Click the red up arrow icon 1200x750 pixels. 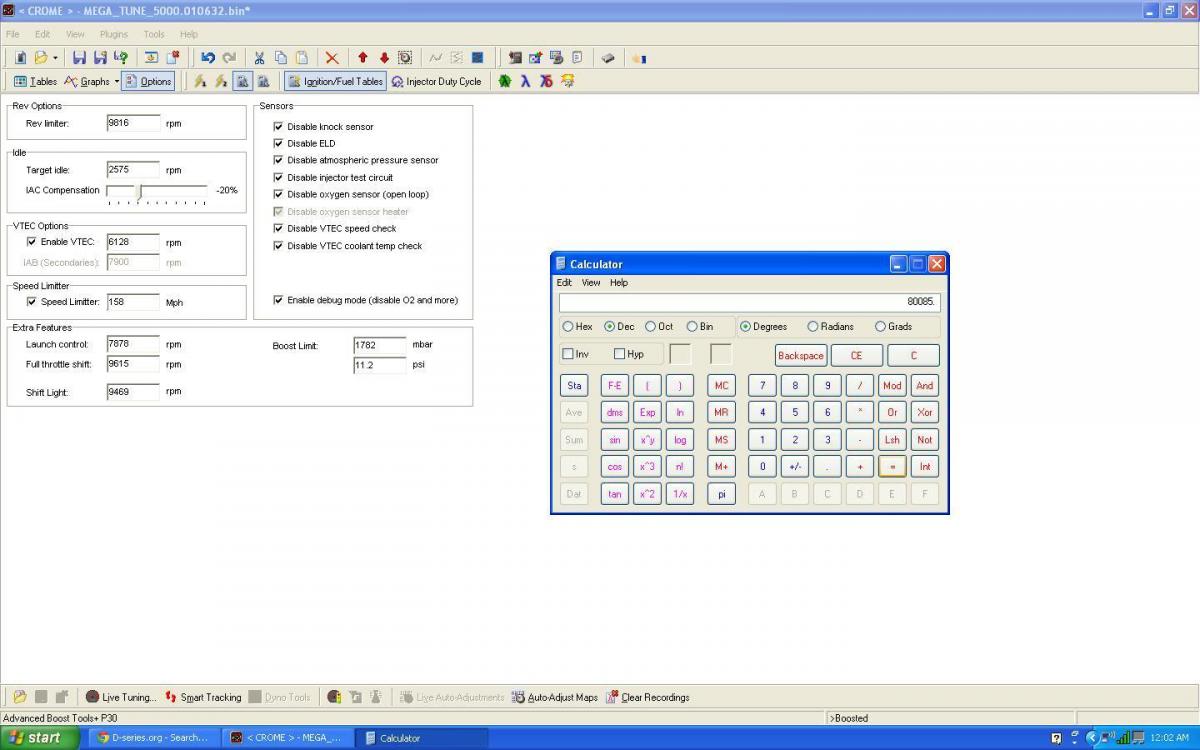coord(363,58)
